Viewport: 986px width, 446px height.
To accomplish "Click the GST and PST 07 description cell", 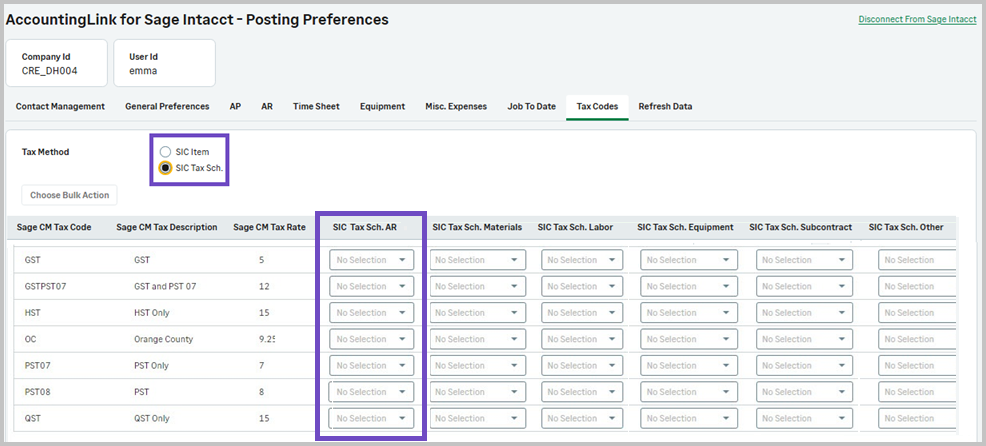I will tap(165, 286).
